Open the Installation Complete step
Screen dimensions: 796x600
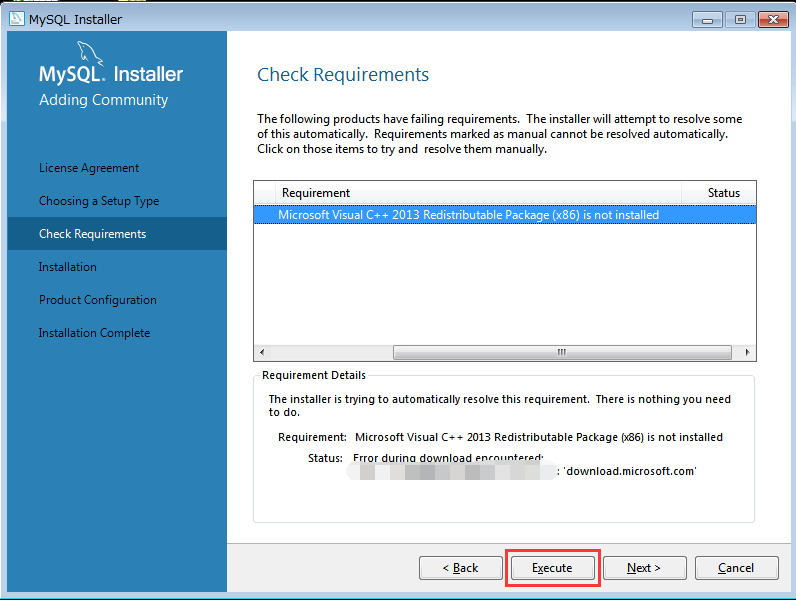(94, 333)
